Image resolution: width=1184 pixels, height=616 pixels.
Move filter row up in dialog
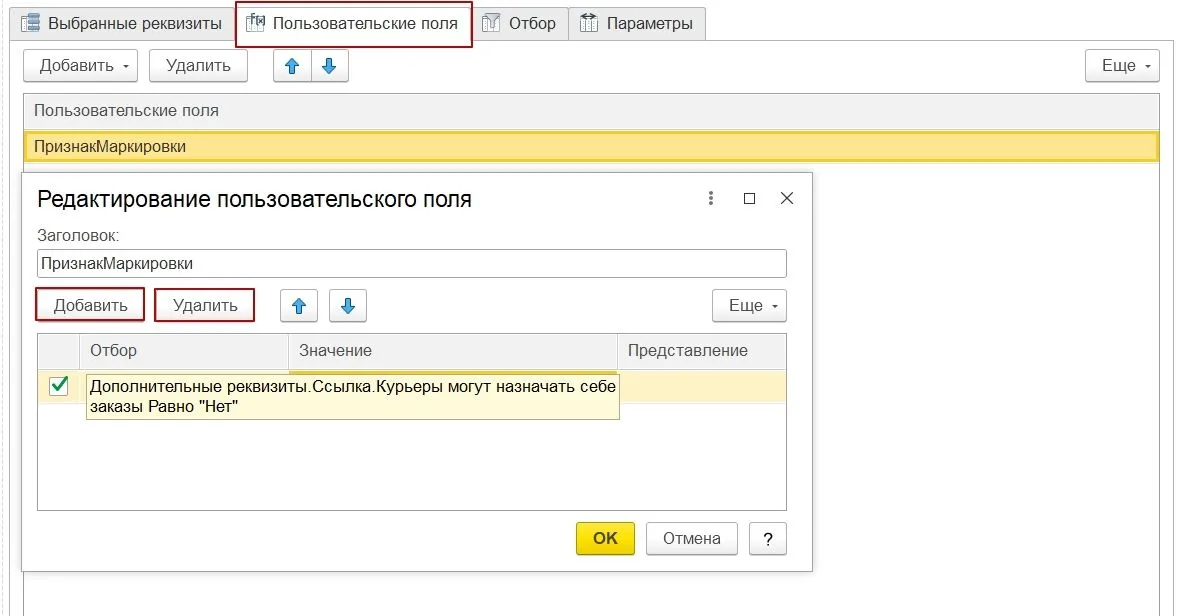pos(298,306)
